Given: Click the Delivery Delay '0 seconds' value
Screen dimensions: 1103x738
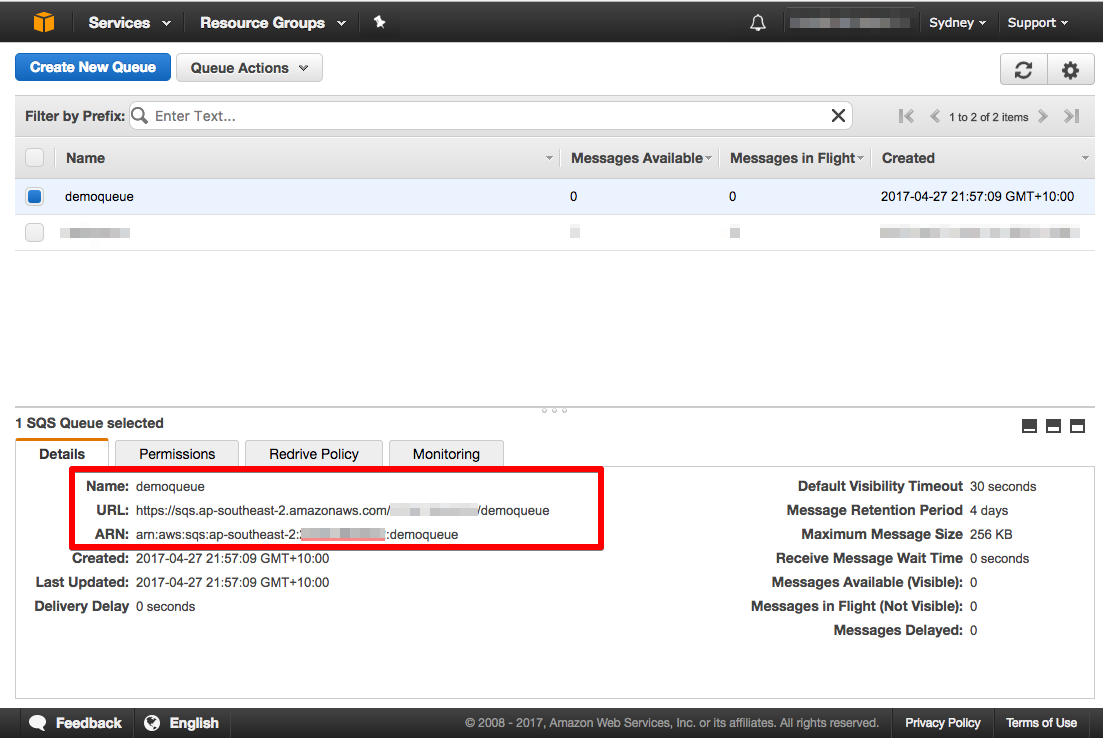Looking at the screenshot, I should [x=165, y=606].
